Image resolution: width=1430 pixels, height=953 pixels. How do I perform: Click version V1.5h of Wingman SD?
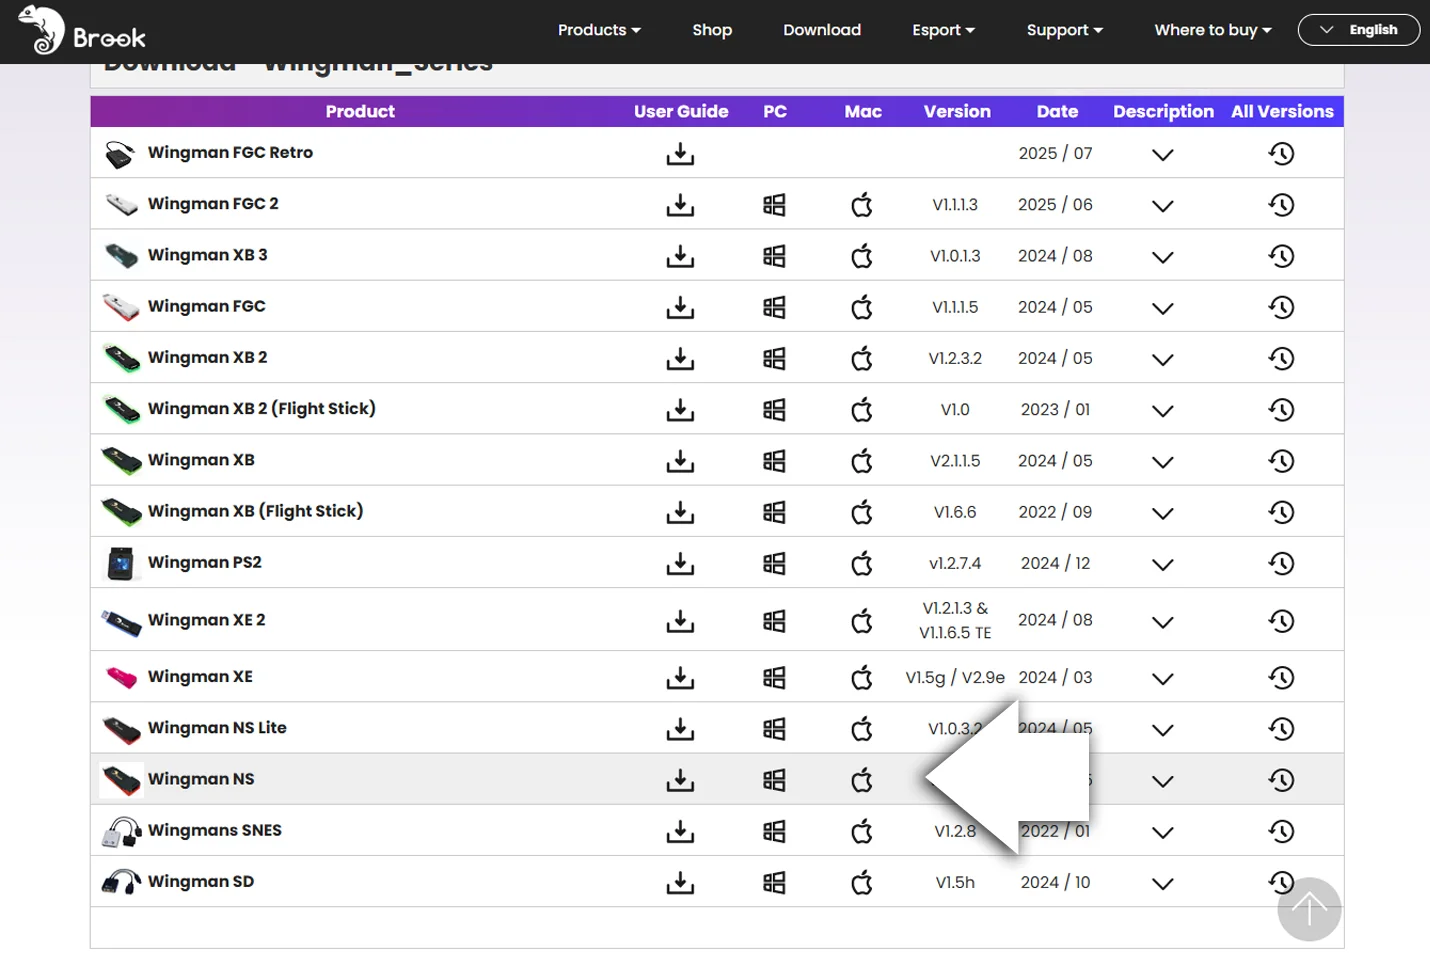tap(955, 882)
